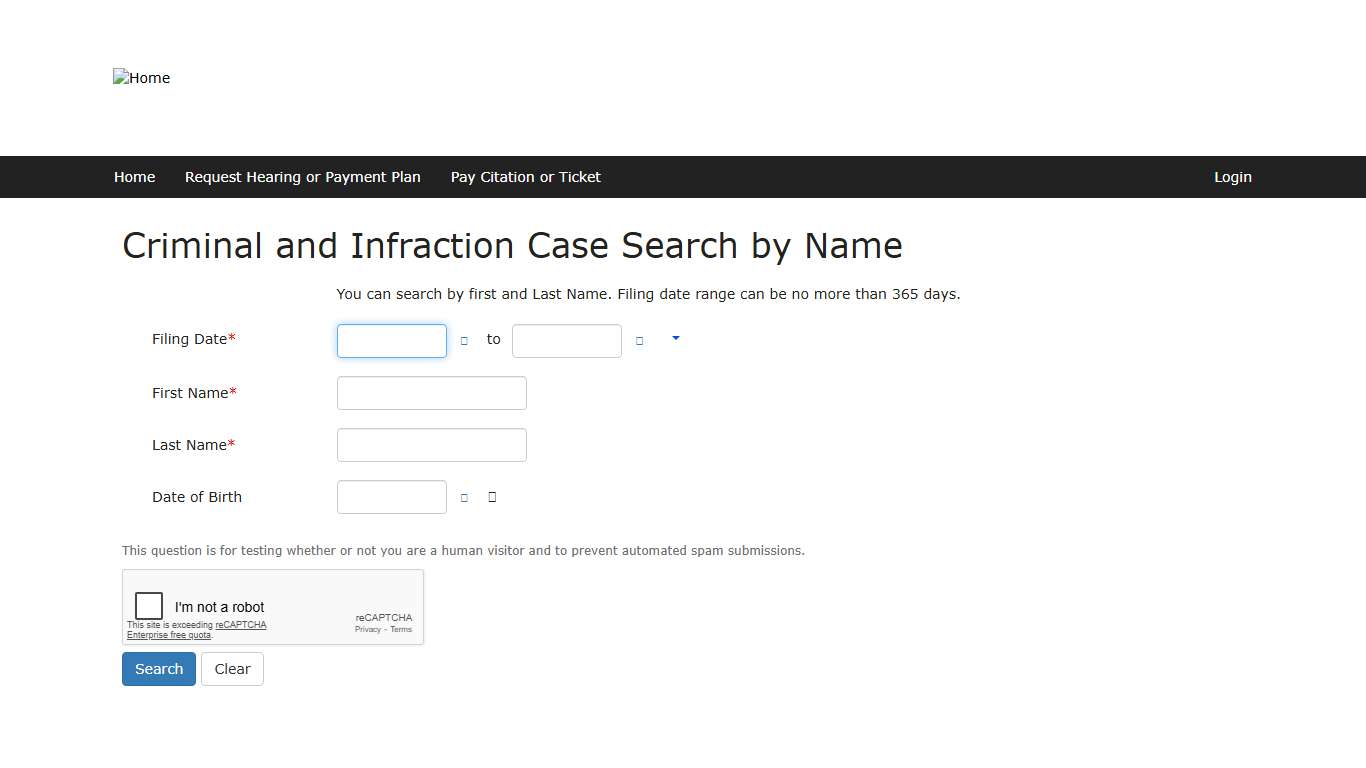Screen dimensions: 1366x768
Task: Open the calendar picker for Filing Date end
Action: [x=638, y=340]
